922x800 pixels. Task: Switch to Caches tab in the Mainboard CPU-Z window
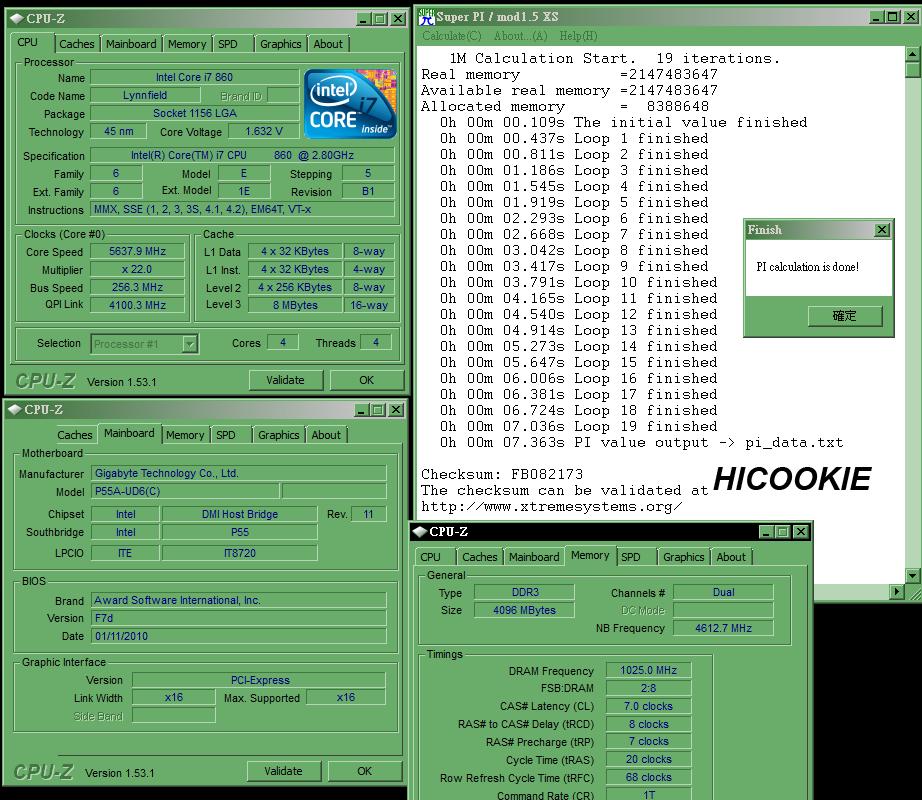pos(75,435)
